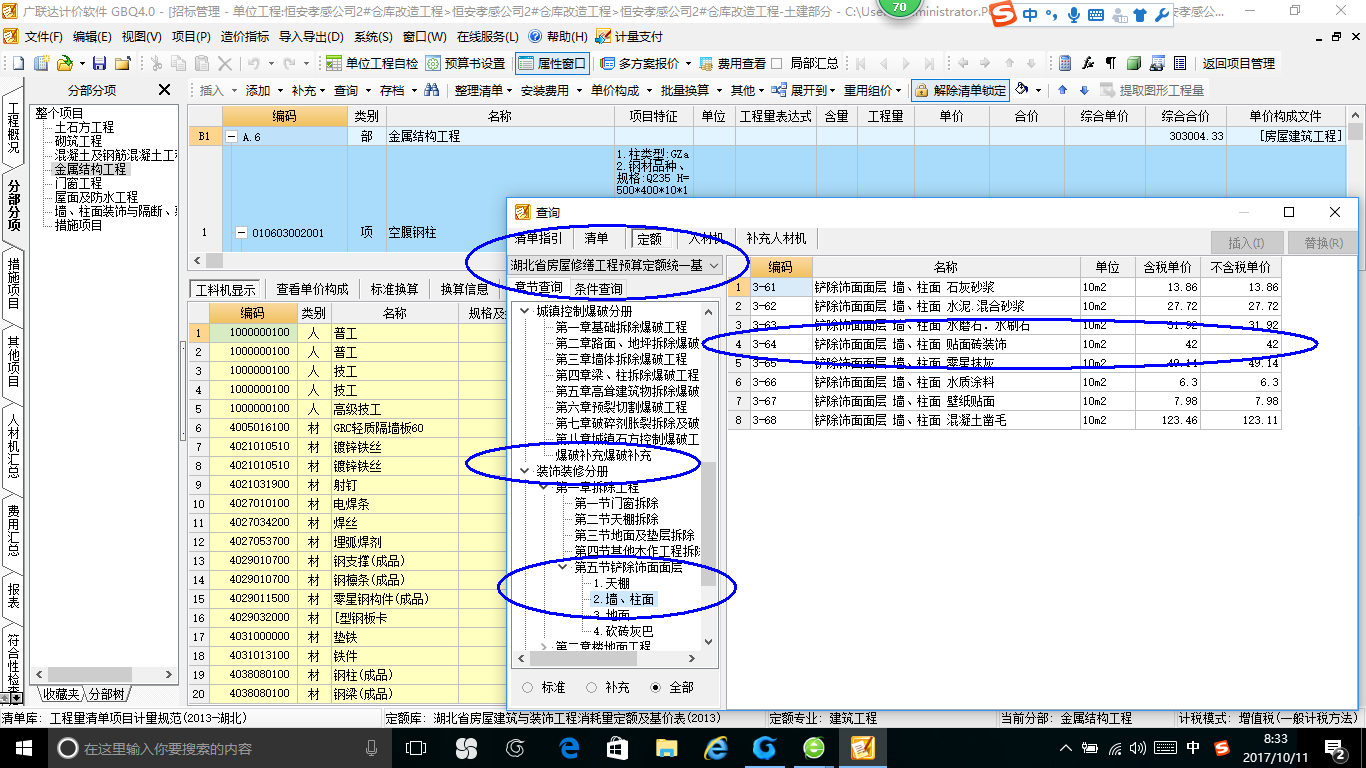Click the blue floppy disk save icon
The image size is (1366, 768).
click(x=101, y=63)
